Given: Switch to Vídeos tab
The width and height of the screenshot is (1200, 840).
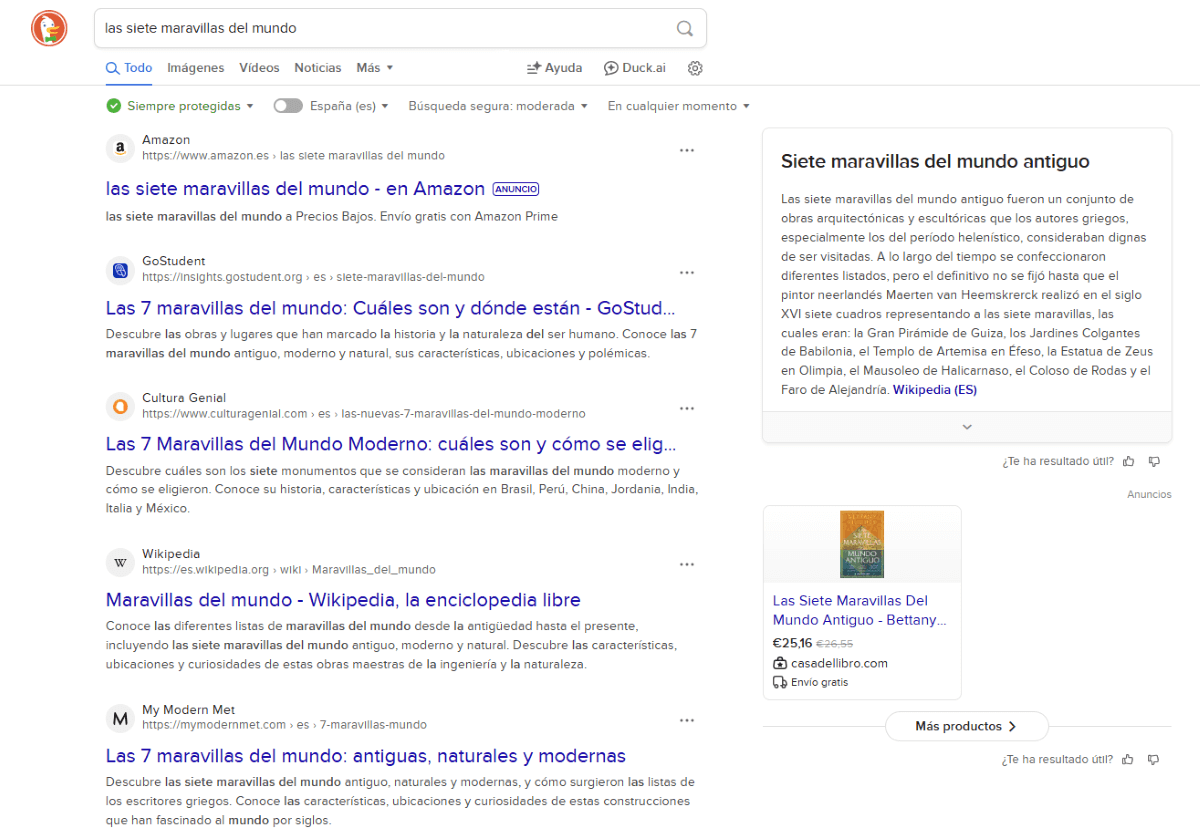Looking at the screenshot, I should click(x=259, y=68).
